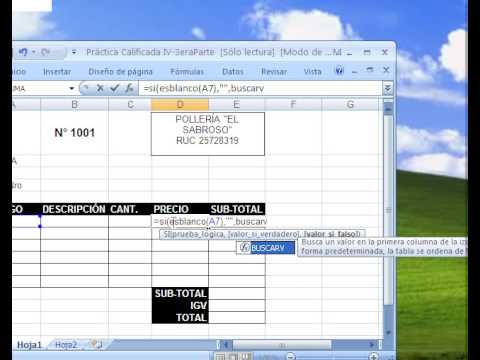Click the Insert Worksheet tab icon
Image resolution: width=480 pixels, height=360 pixels.
click(x=96, y=344)
